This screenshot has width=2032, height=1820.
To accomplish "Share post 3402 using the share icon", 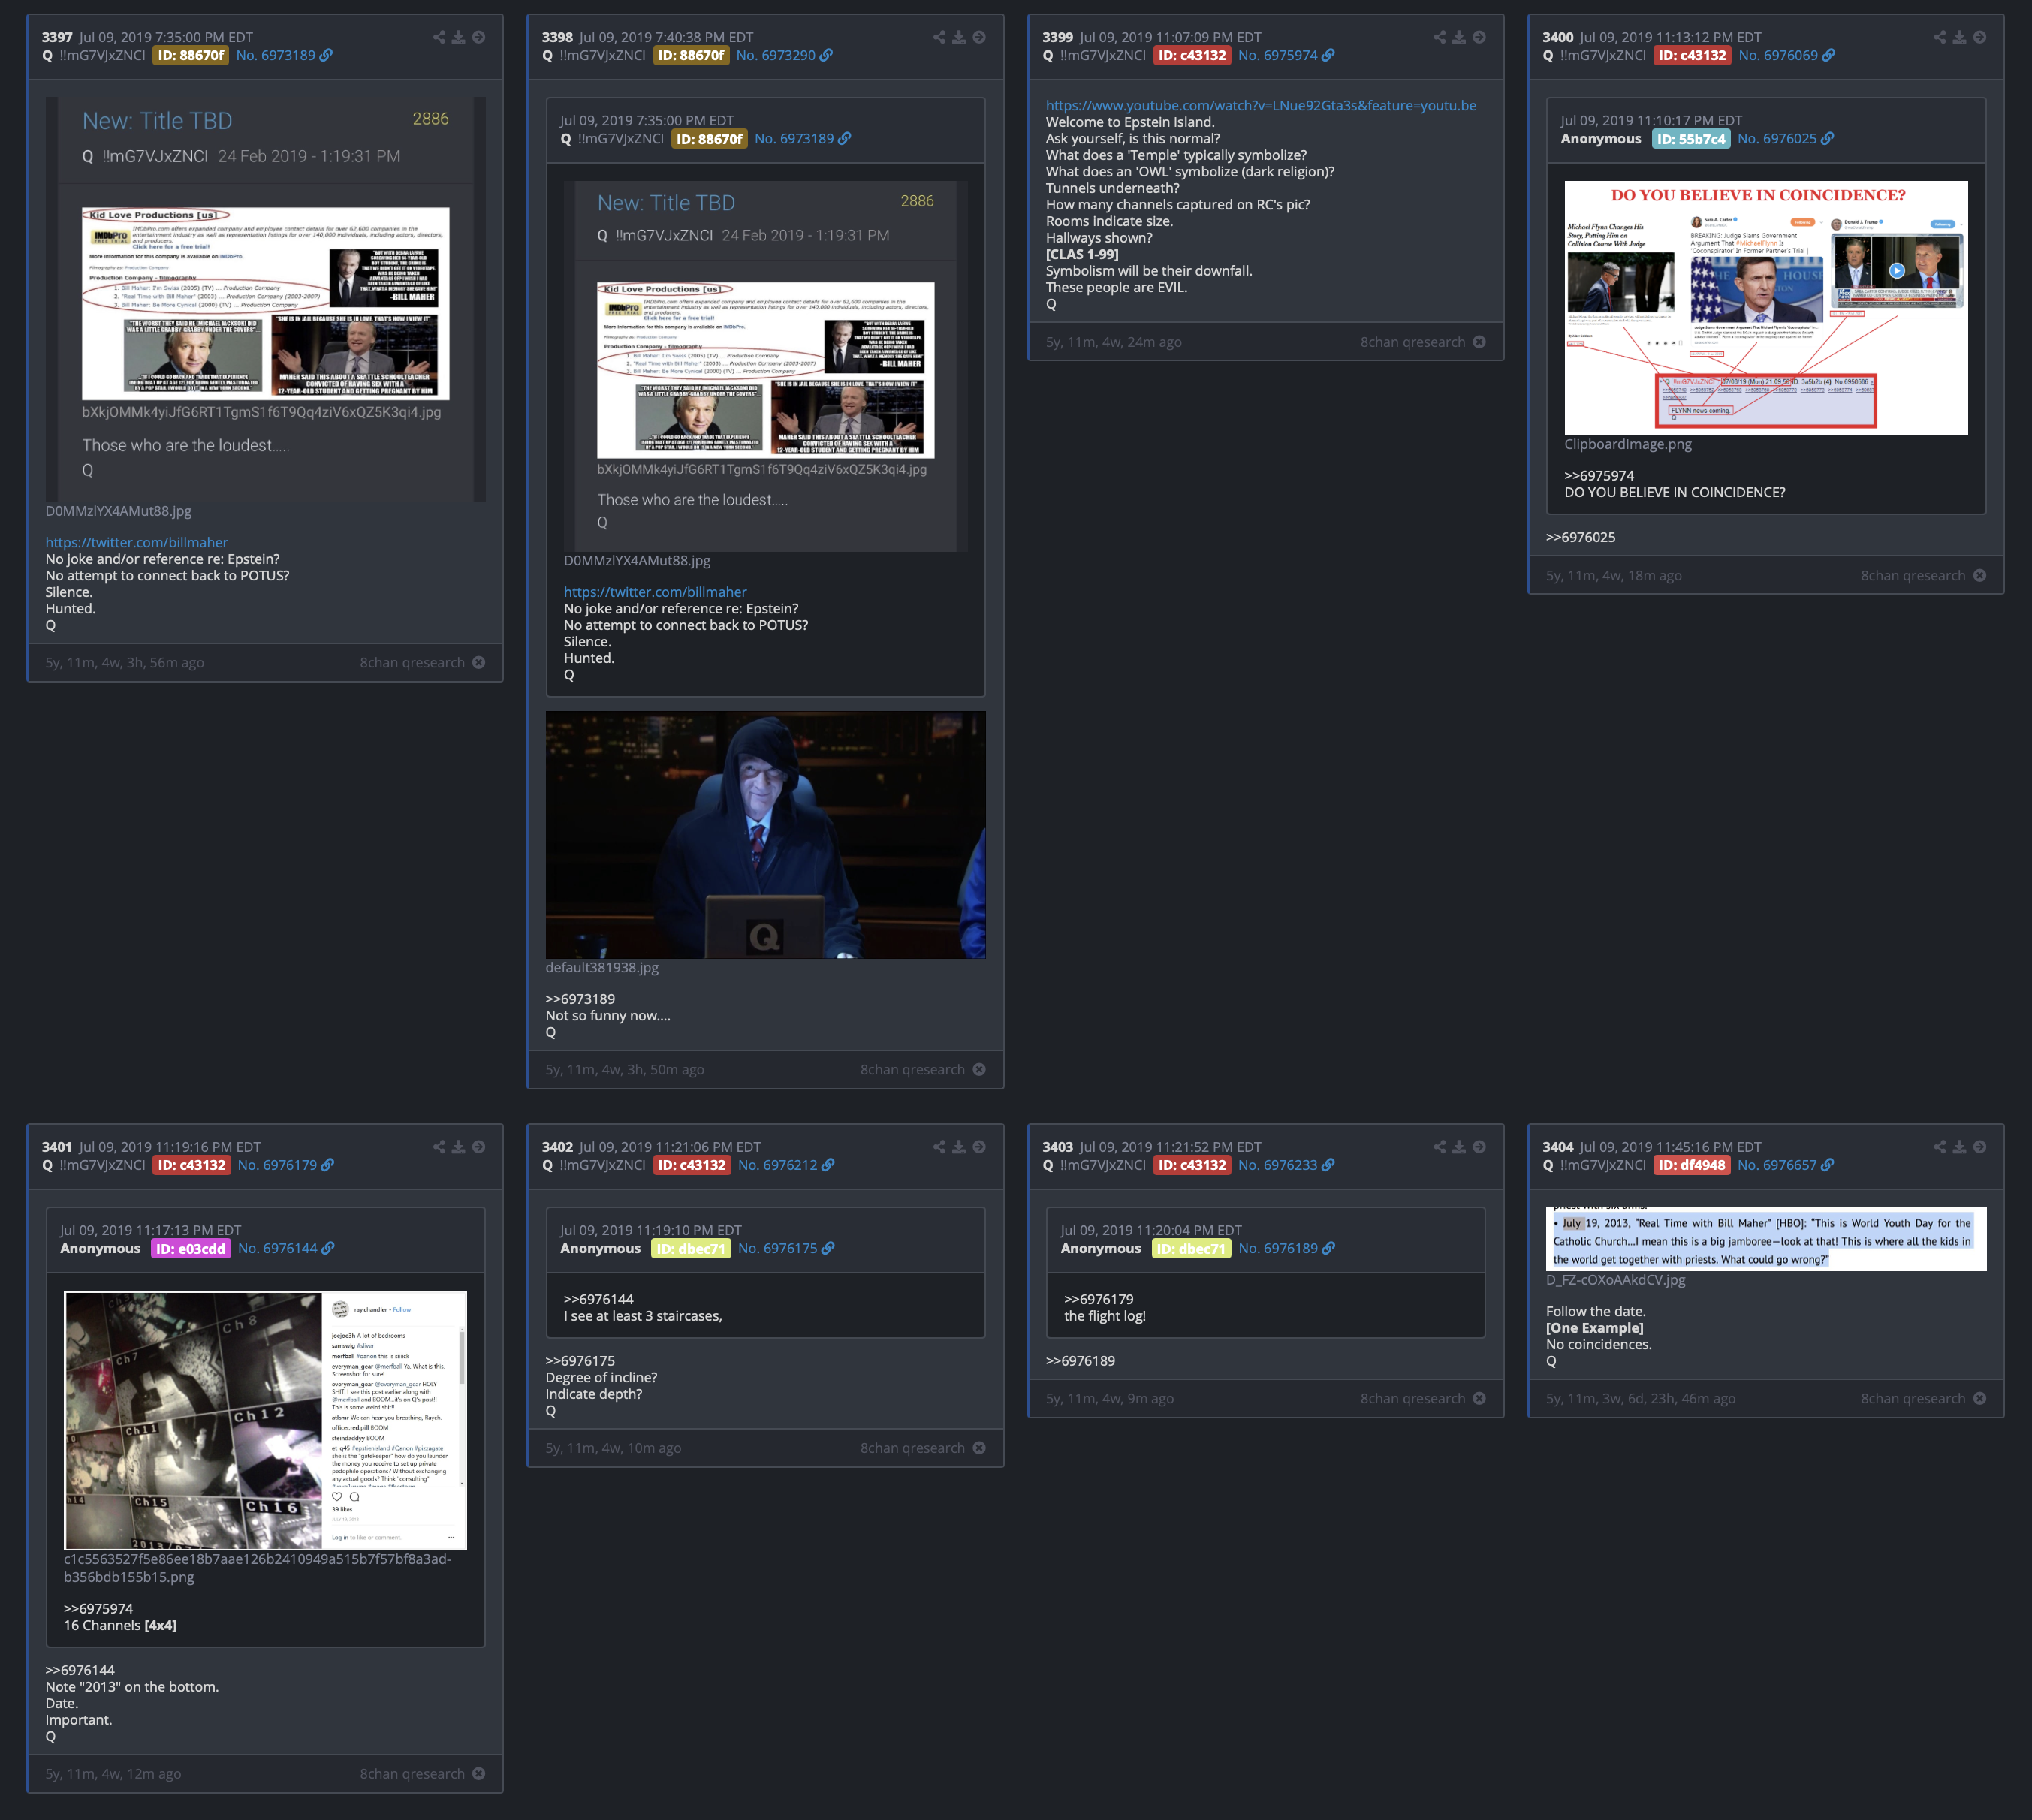I will point(939,1147).
